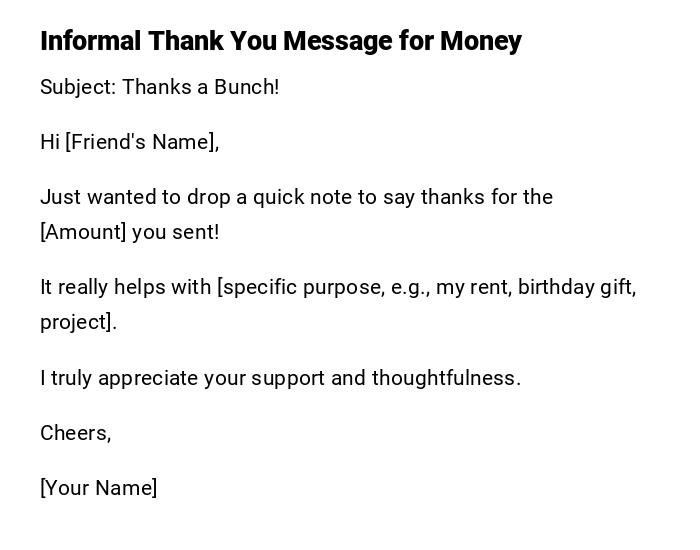The height and width of the screenshot is (550, 700).
Task: Click the '[Friend's Name]' placeholder
Action: (142, 142)
